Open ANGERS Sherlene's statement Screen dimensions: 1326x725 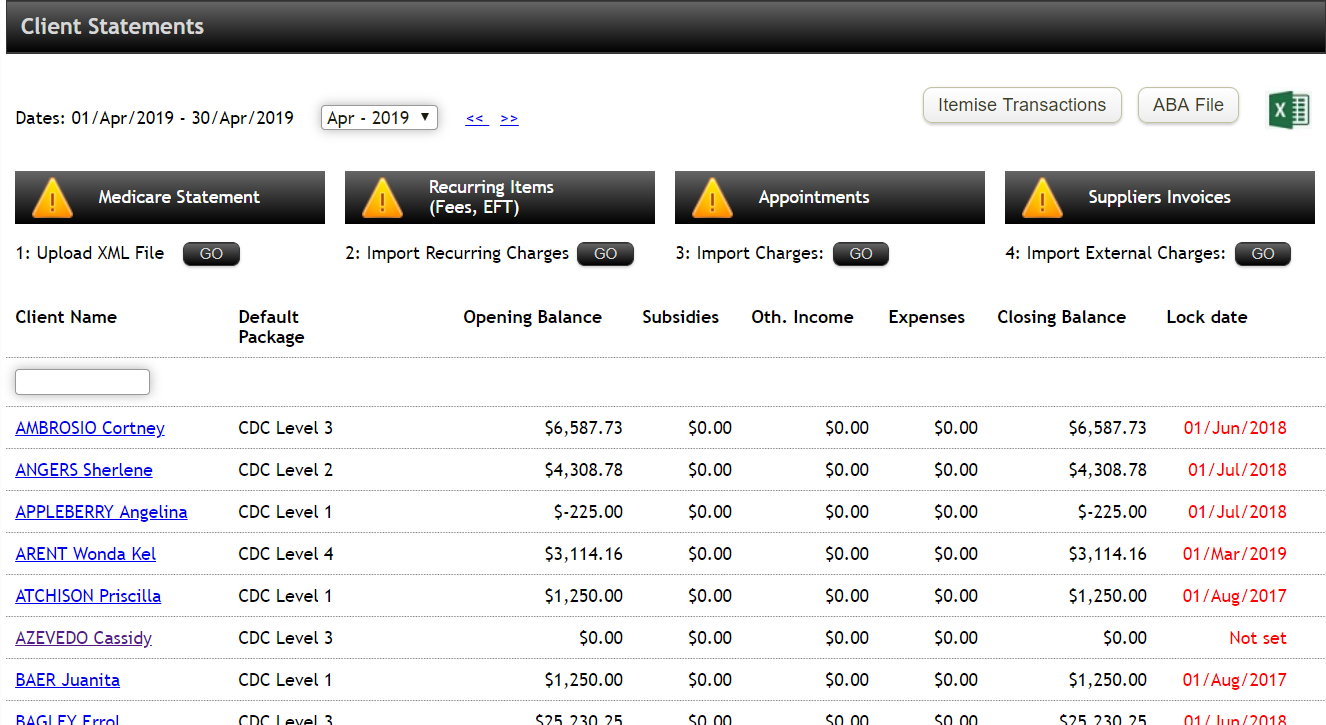tap(84, 469)
